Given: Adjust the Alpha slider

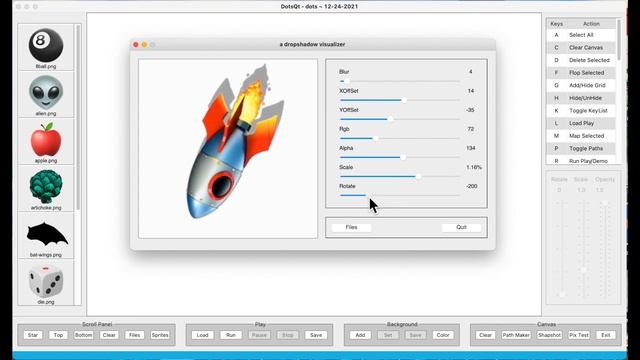Looking at the screenshot, I should 400,157.
